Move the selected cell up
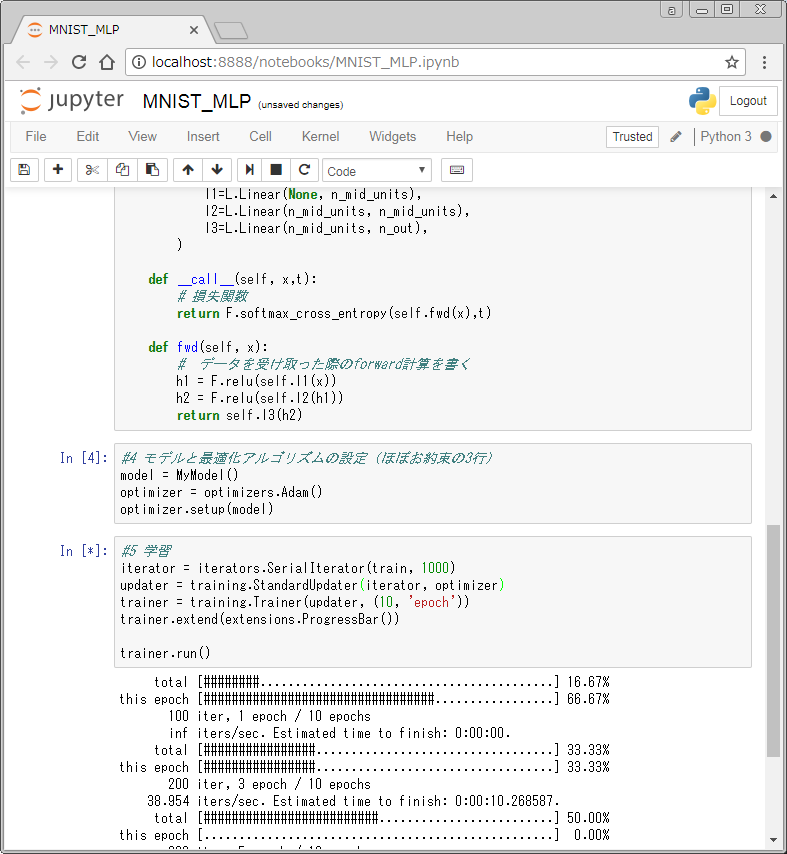 (188, 170)
